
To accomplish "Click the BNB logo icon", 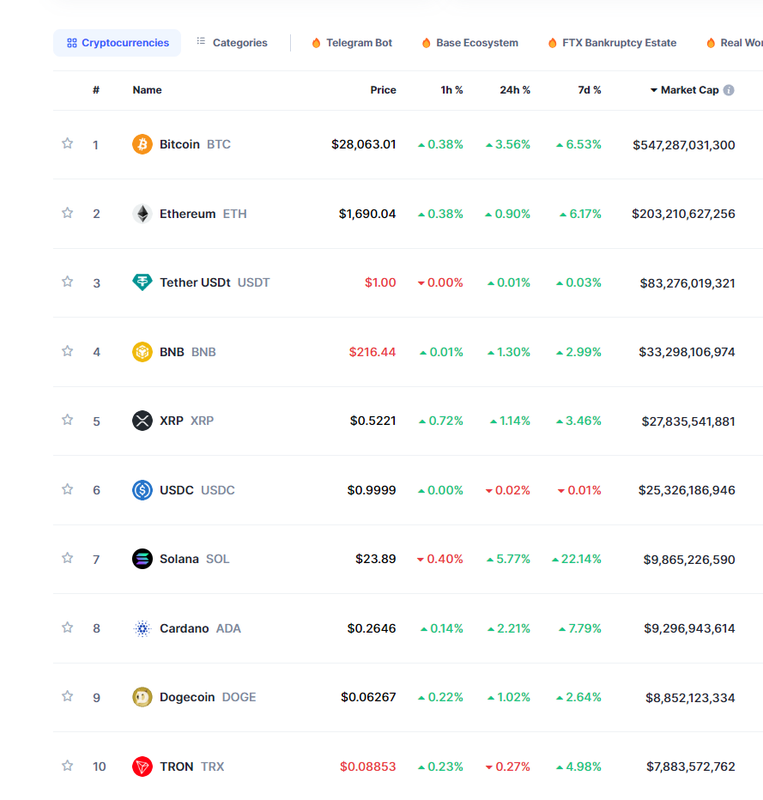I will [x=142, y=352].
